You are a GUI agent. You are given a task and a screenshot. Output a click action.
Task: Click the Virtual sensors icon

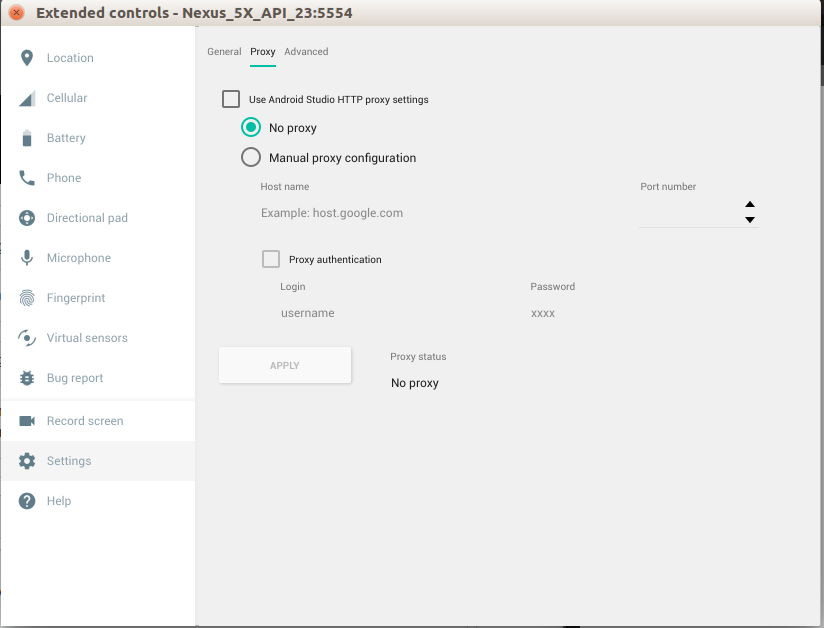(27, 338)
